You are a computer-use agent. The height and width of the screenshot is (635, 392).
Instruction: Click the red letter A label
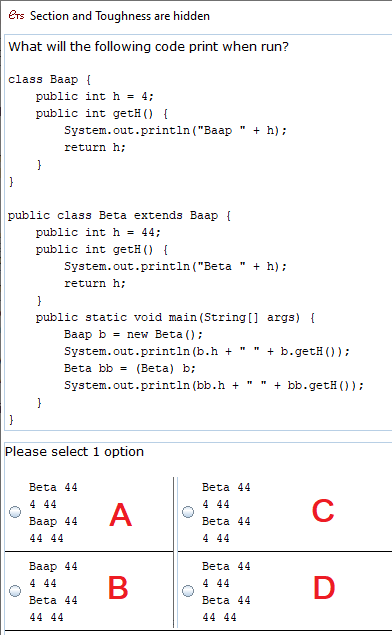[x=120, y=515]
